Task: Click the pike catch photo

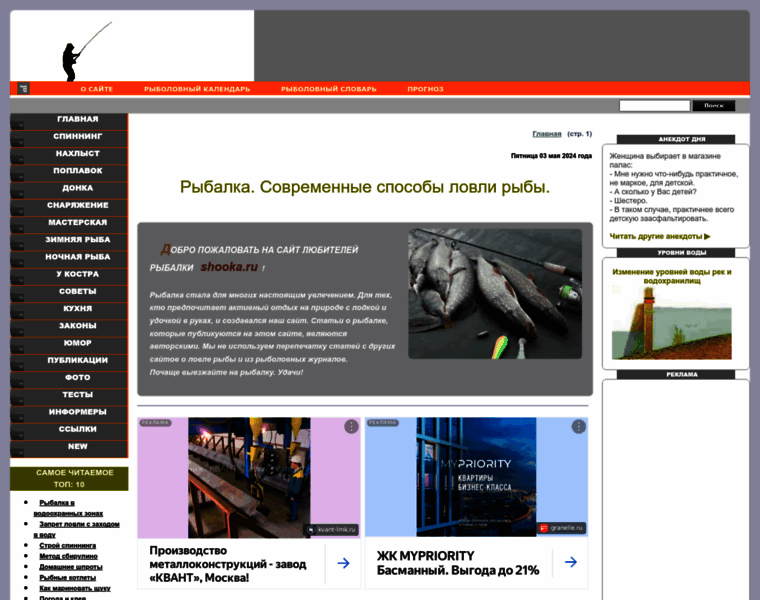Action: click(x=495, y=294)
